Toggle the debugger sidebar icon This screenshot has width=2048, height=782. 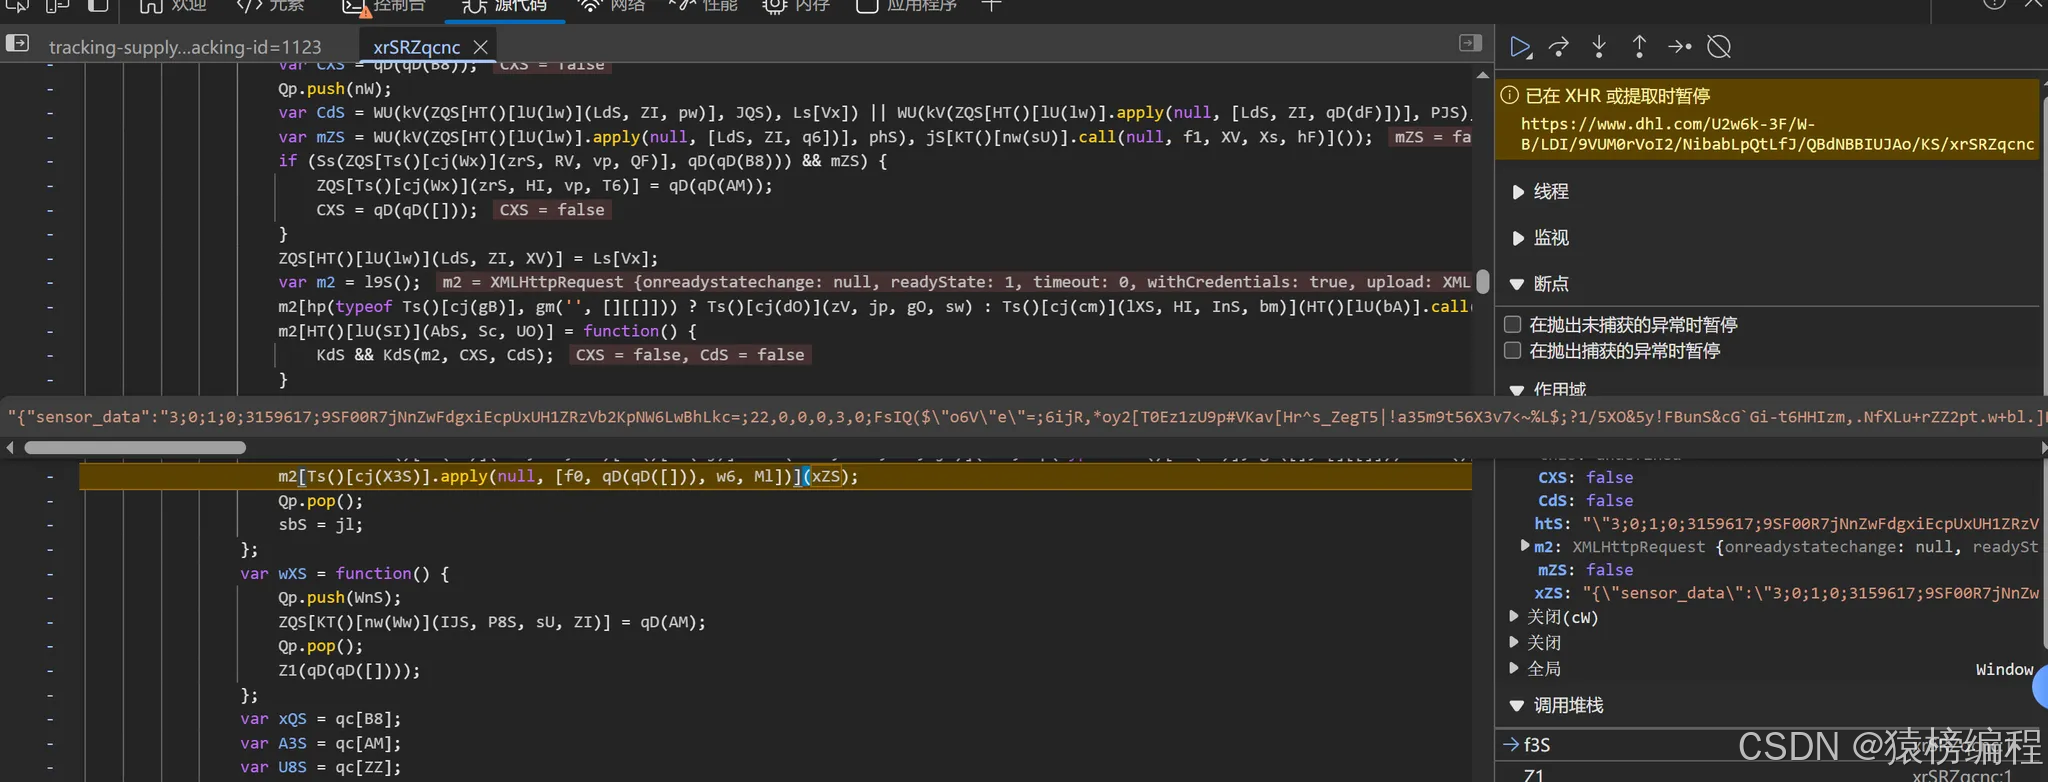(1470, 43)
